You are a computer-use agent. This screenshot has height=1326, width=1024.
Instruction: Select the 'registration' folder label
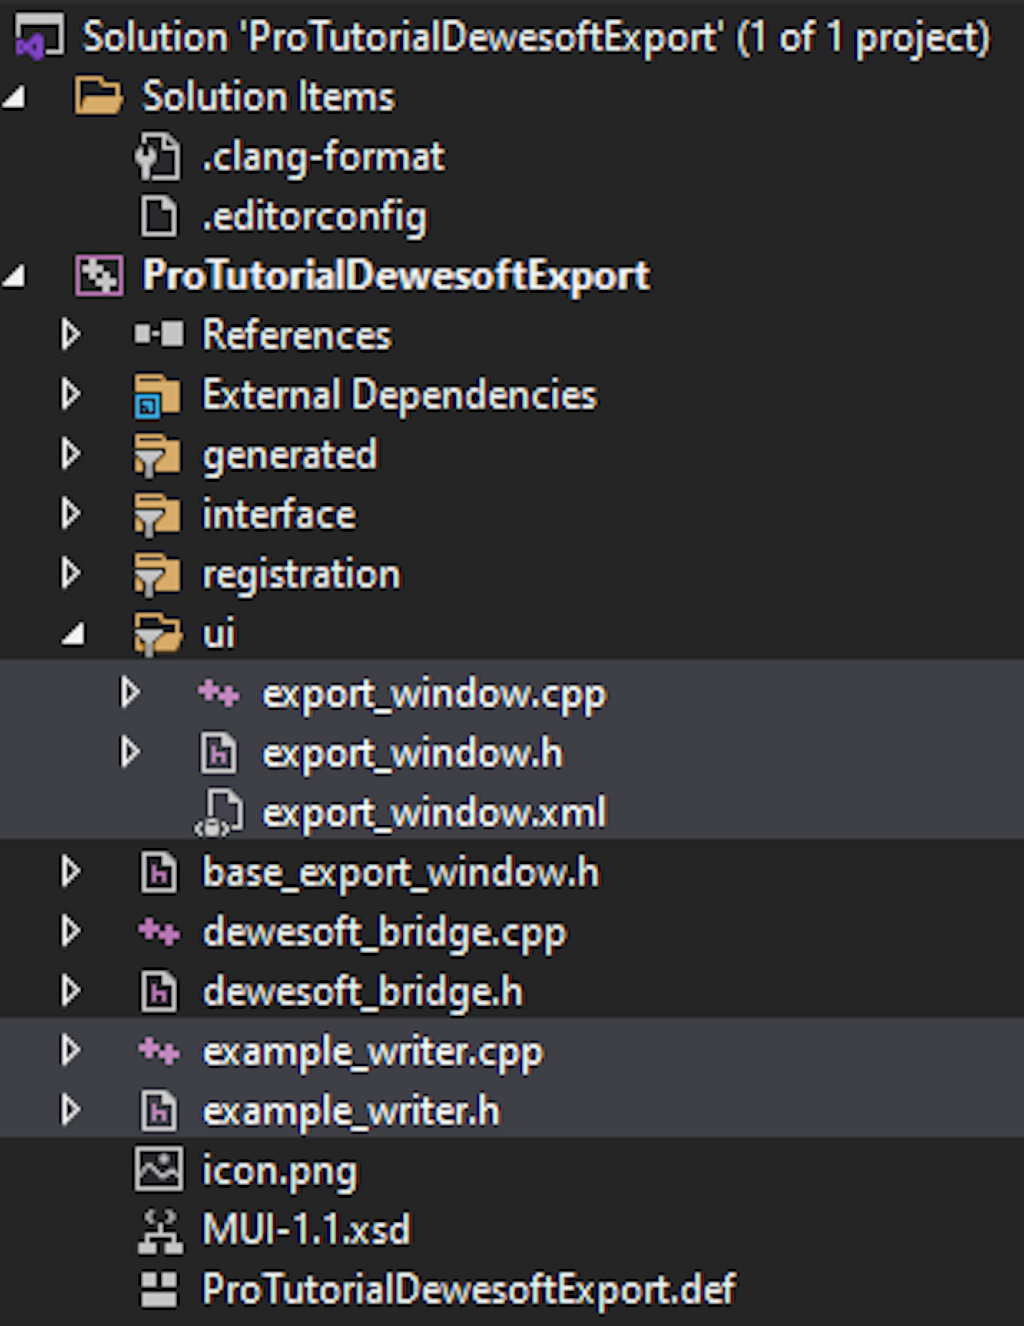pyautogui.click(x=301, y=576)
